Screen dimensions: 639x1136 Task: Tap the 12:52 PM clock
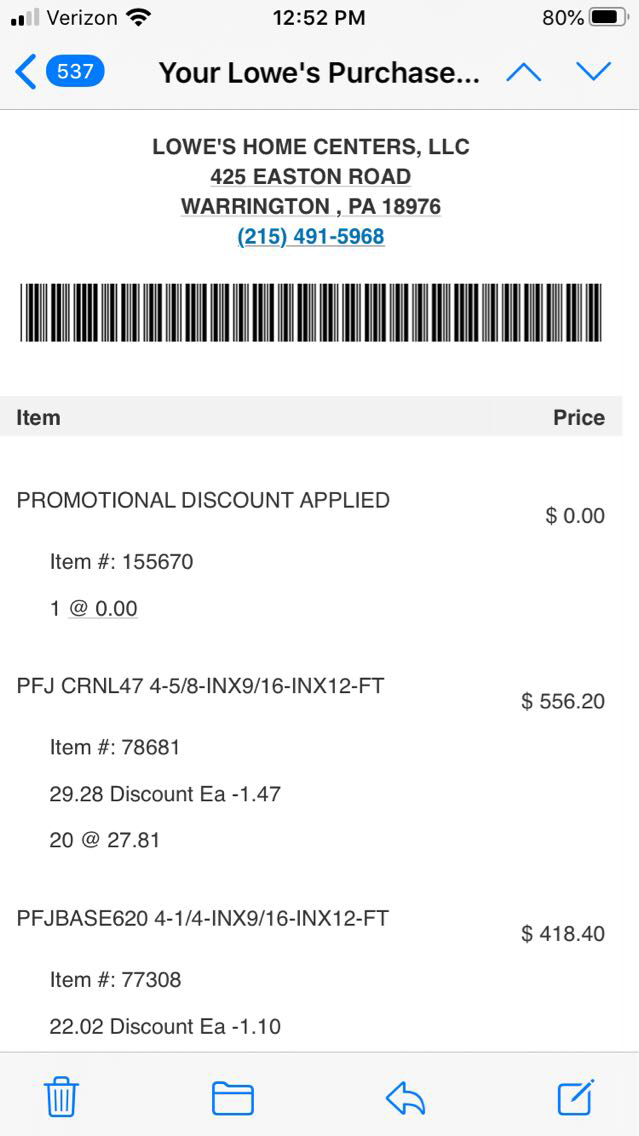point(319,17)
